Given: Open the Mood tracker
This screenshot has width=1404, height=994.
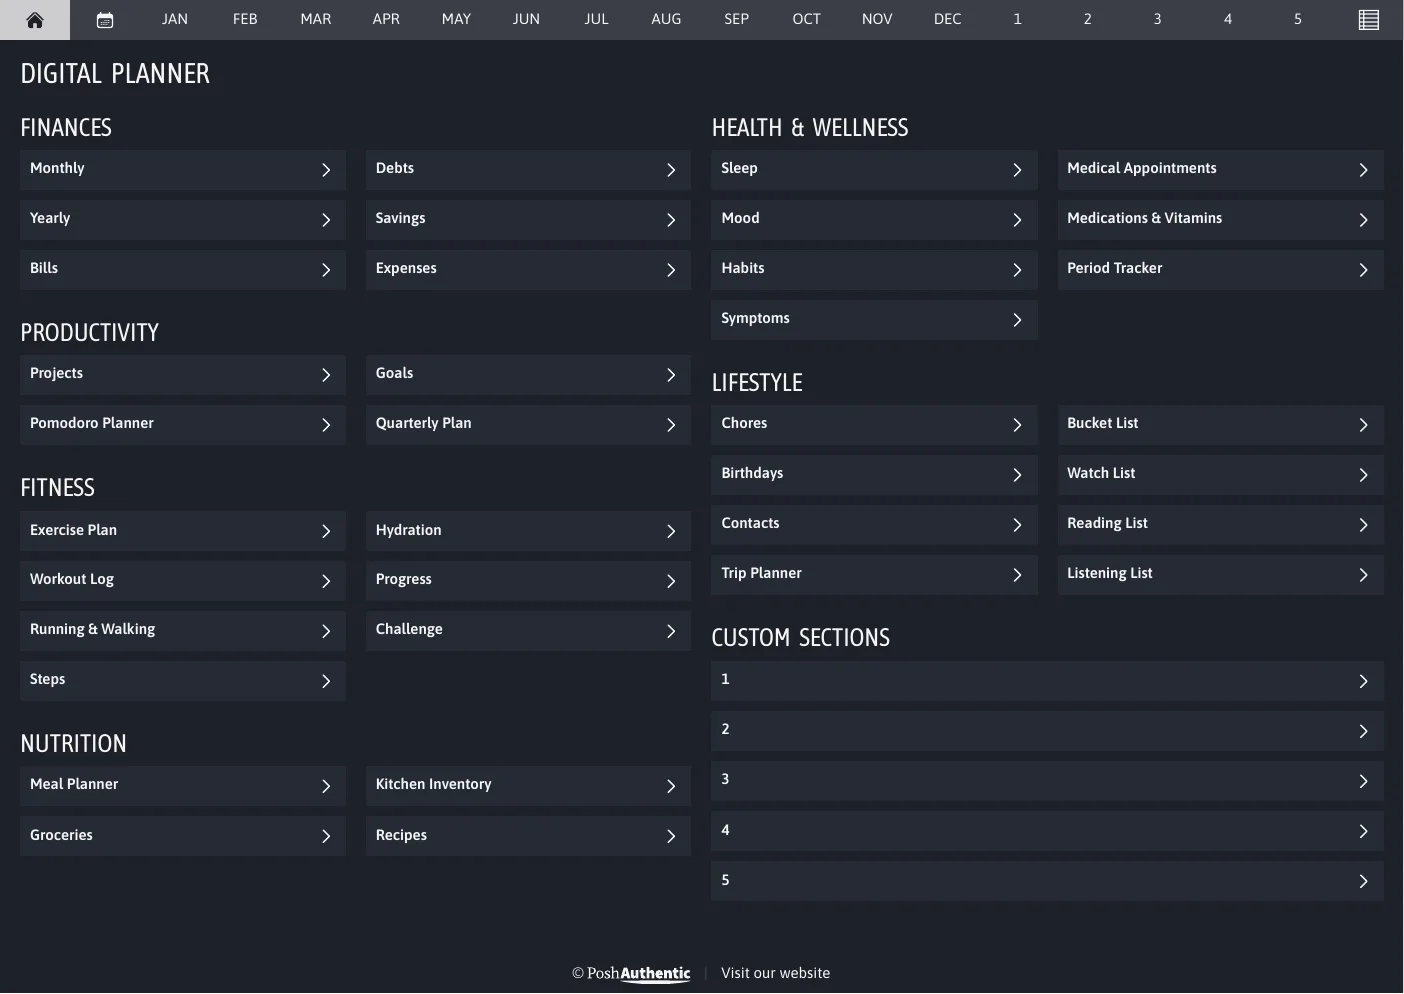Looking at the screenshot, I should [874, 220].
